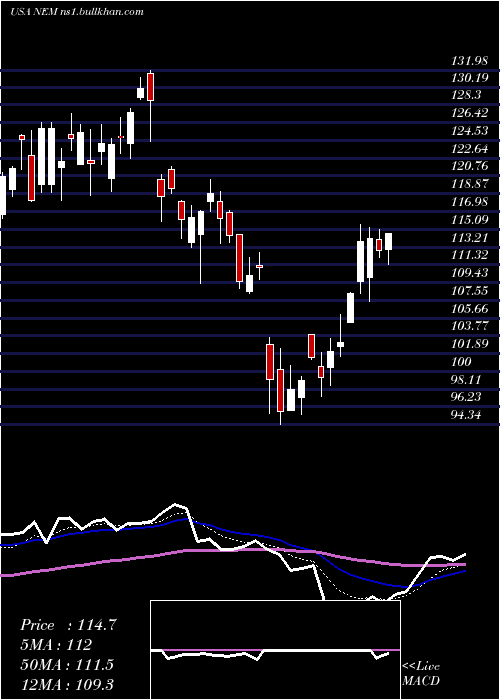Click the 118.87 price axis label
The image size is (500, 700).
(x=470, y=184)
